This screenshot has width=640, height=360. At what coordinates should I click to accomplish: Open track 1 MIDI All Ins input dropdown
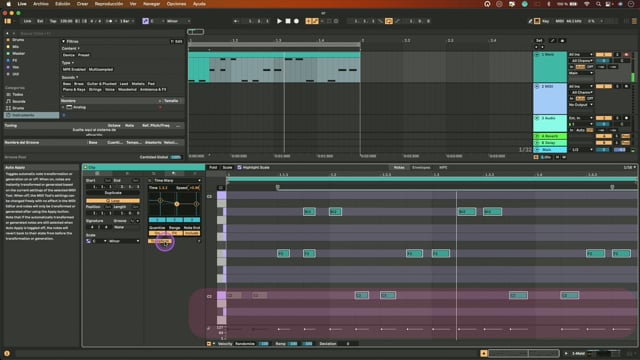580,54
